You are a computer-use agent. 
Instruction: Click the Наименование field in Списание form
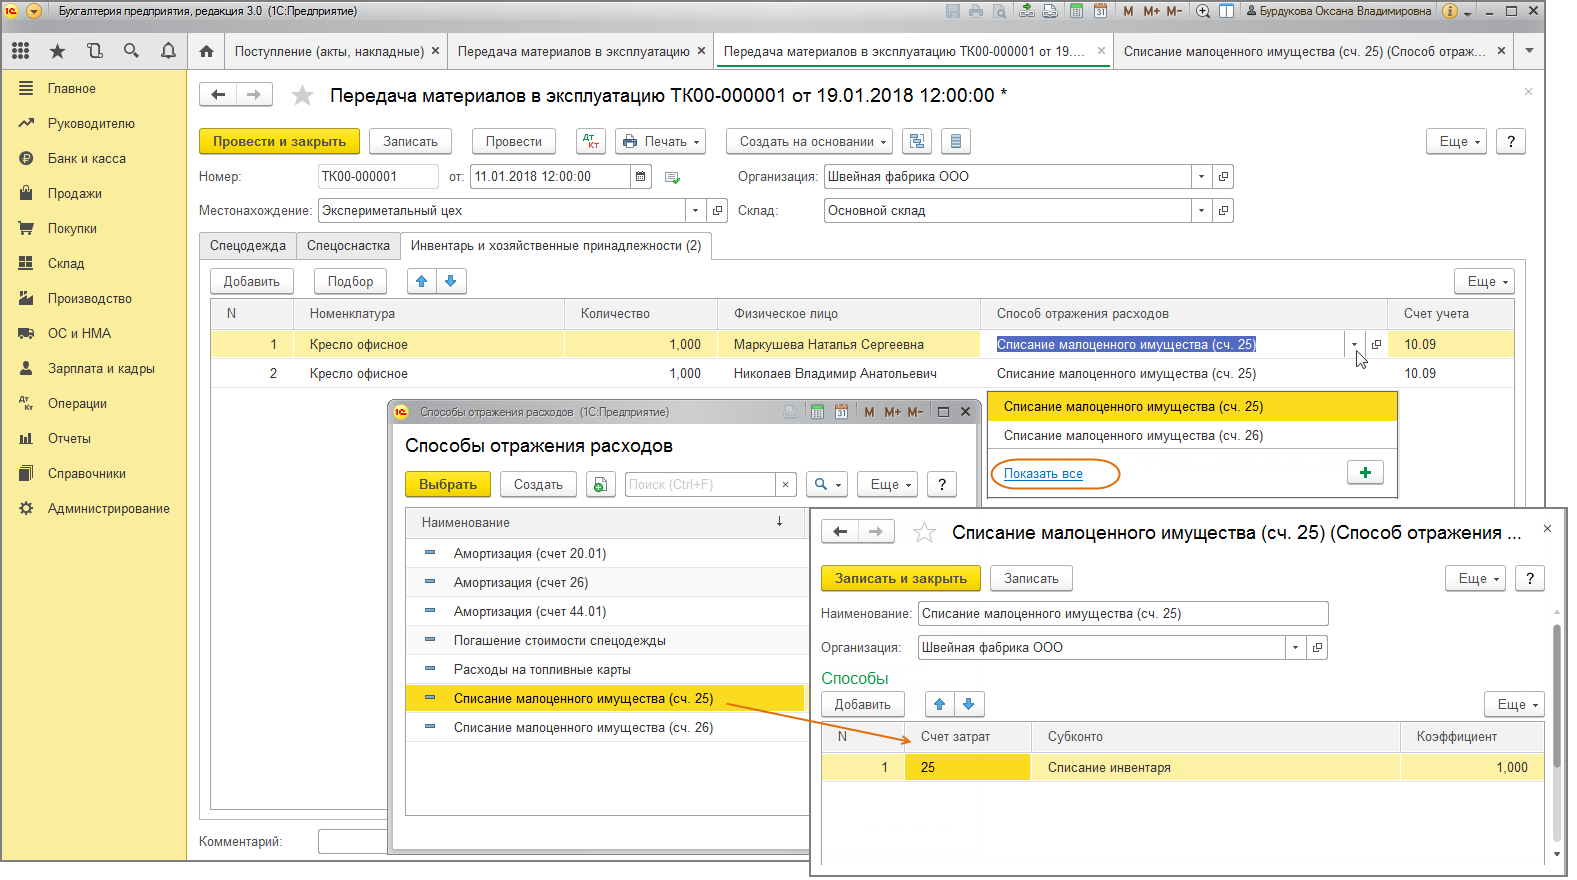click(1123, 614)
